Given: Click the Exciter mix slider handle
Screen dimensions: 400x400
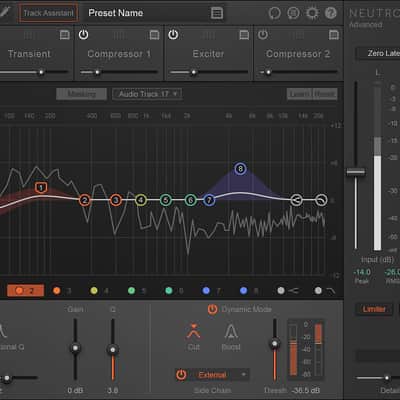Looking at the screenshot, I should [x=194, y=72].
